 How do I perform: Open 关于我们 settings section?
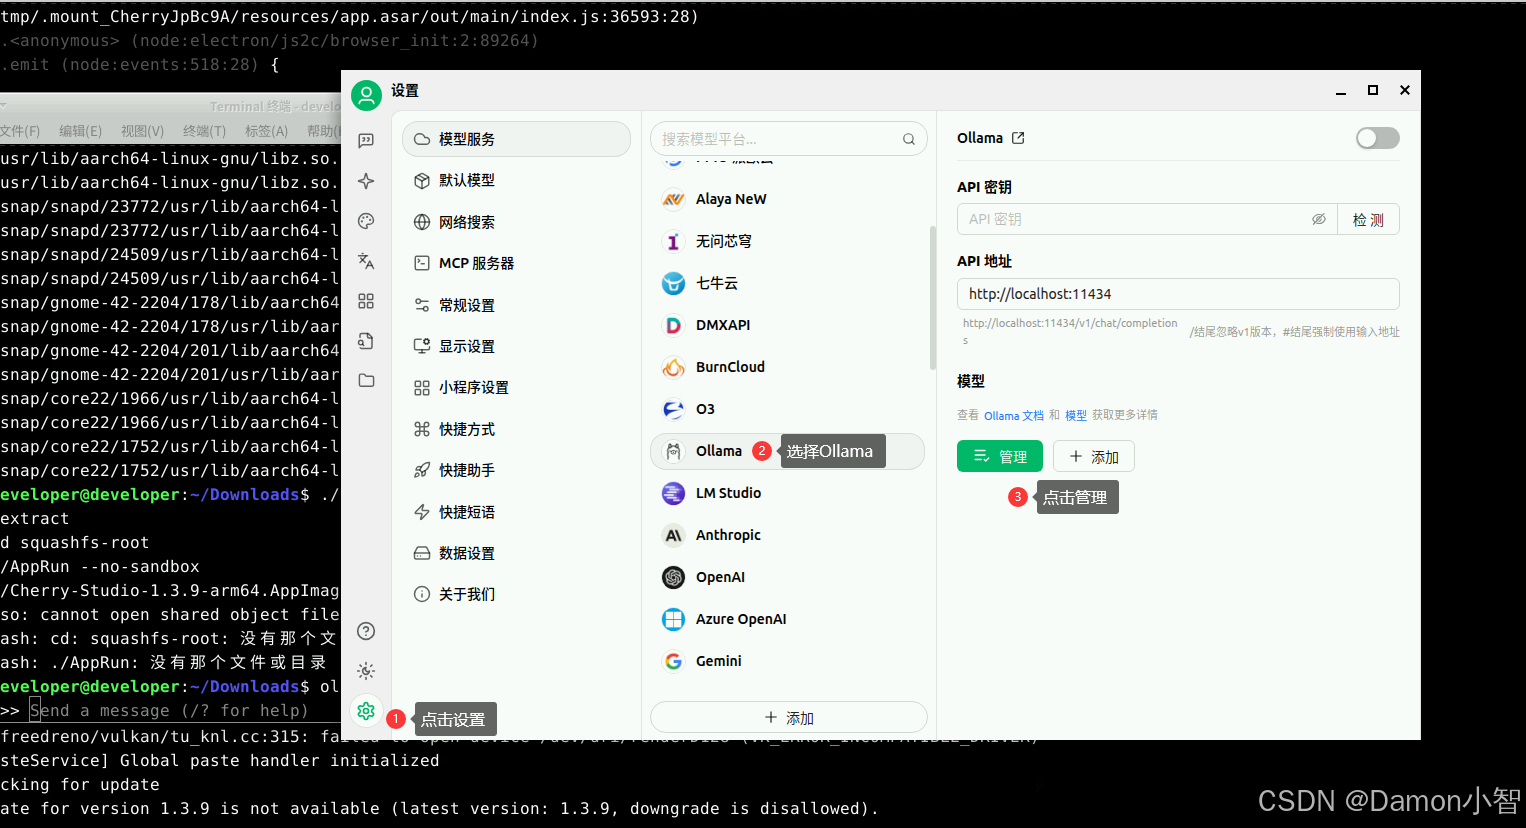516,594
